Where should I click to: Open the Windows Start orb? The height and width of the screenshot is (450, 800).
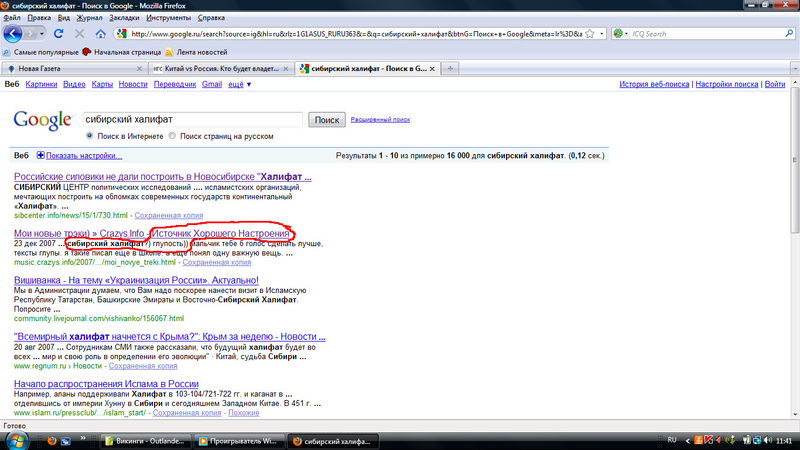tap(16, 441)
